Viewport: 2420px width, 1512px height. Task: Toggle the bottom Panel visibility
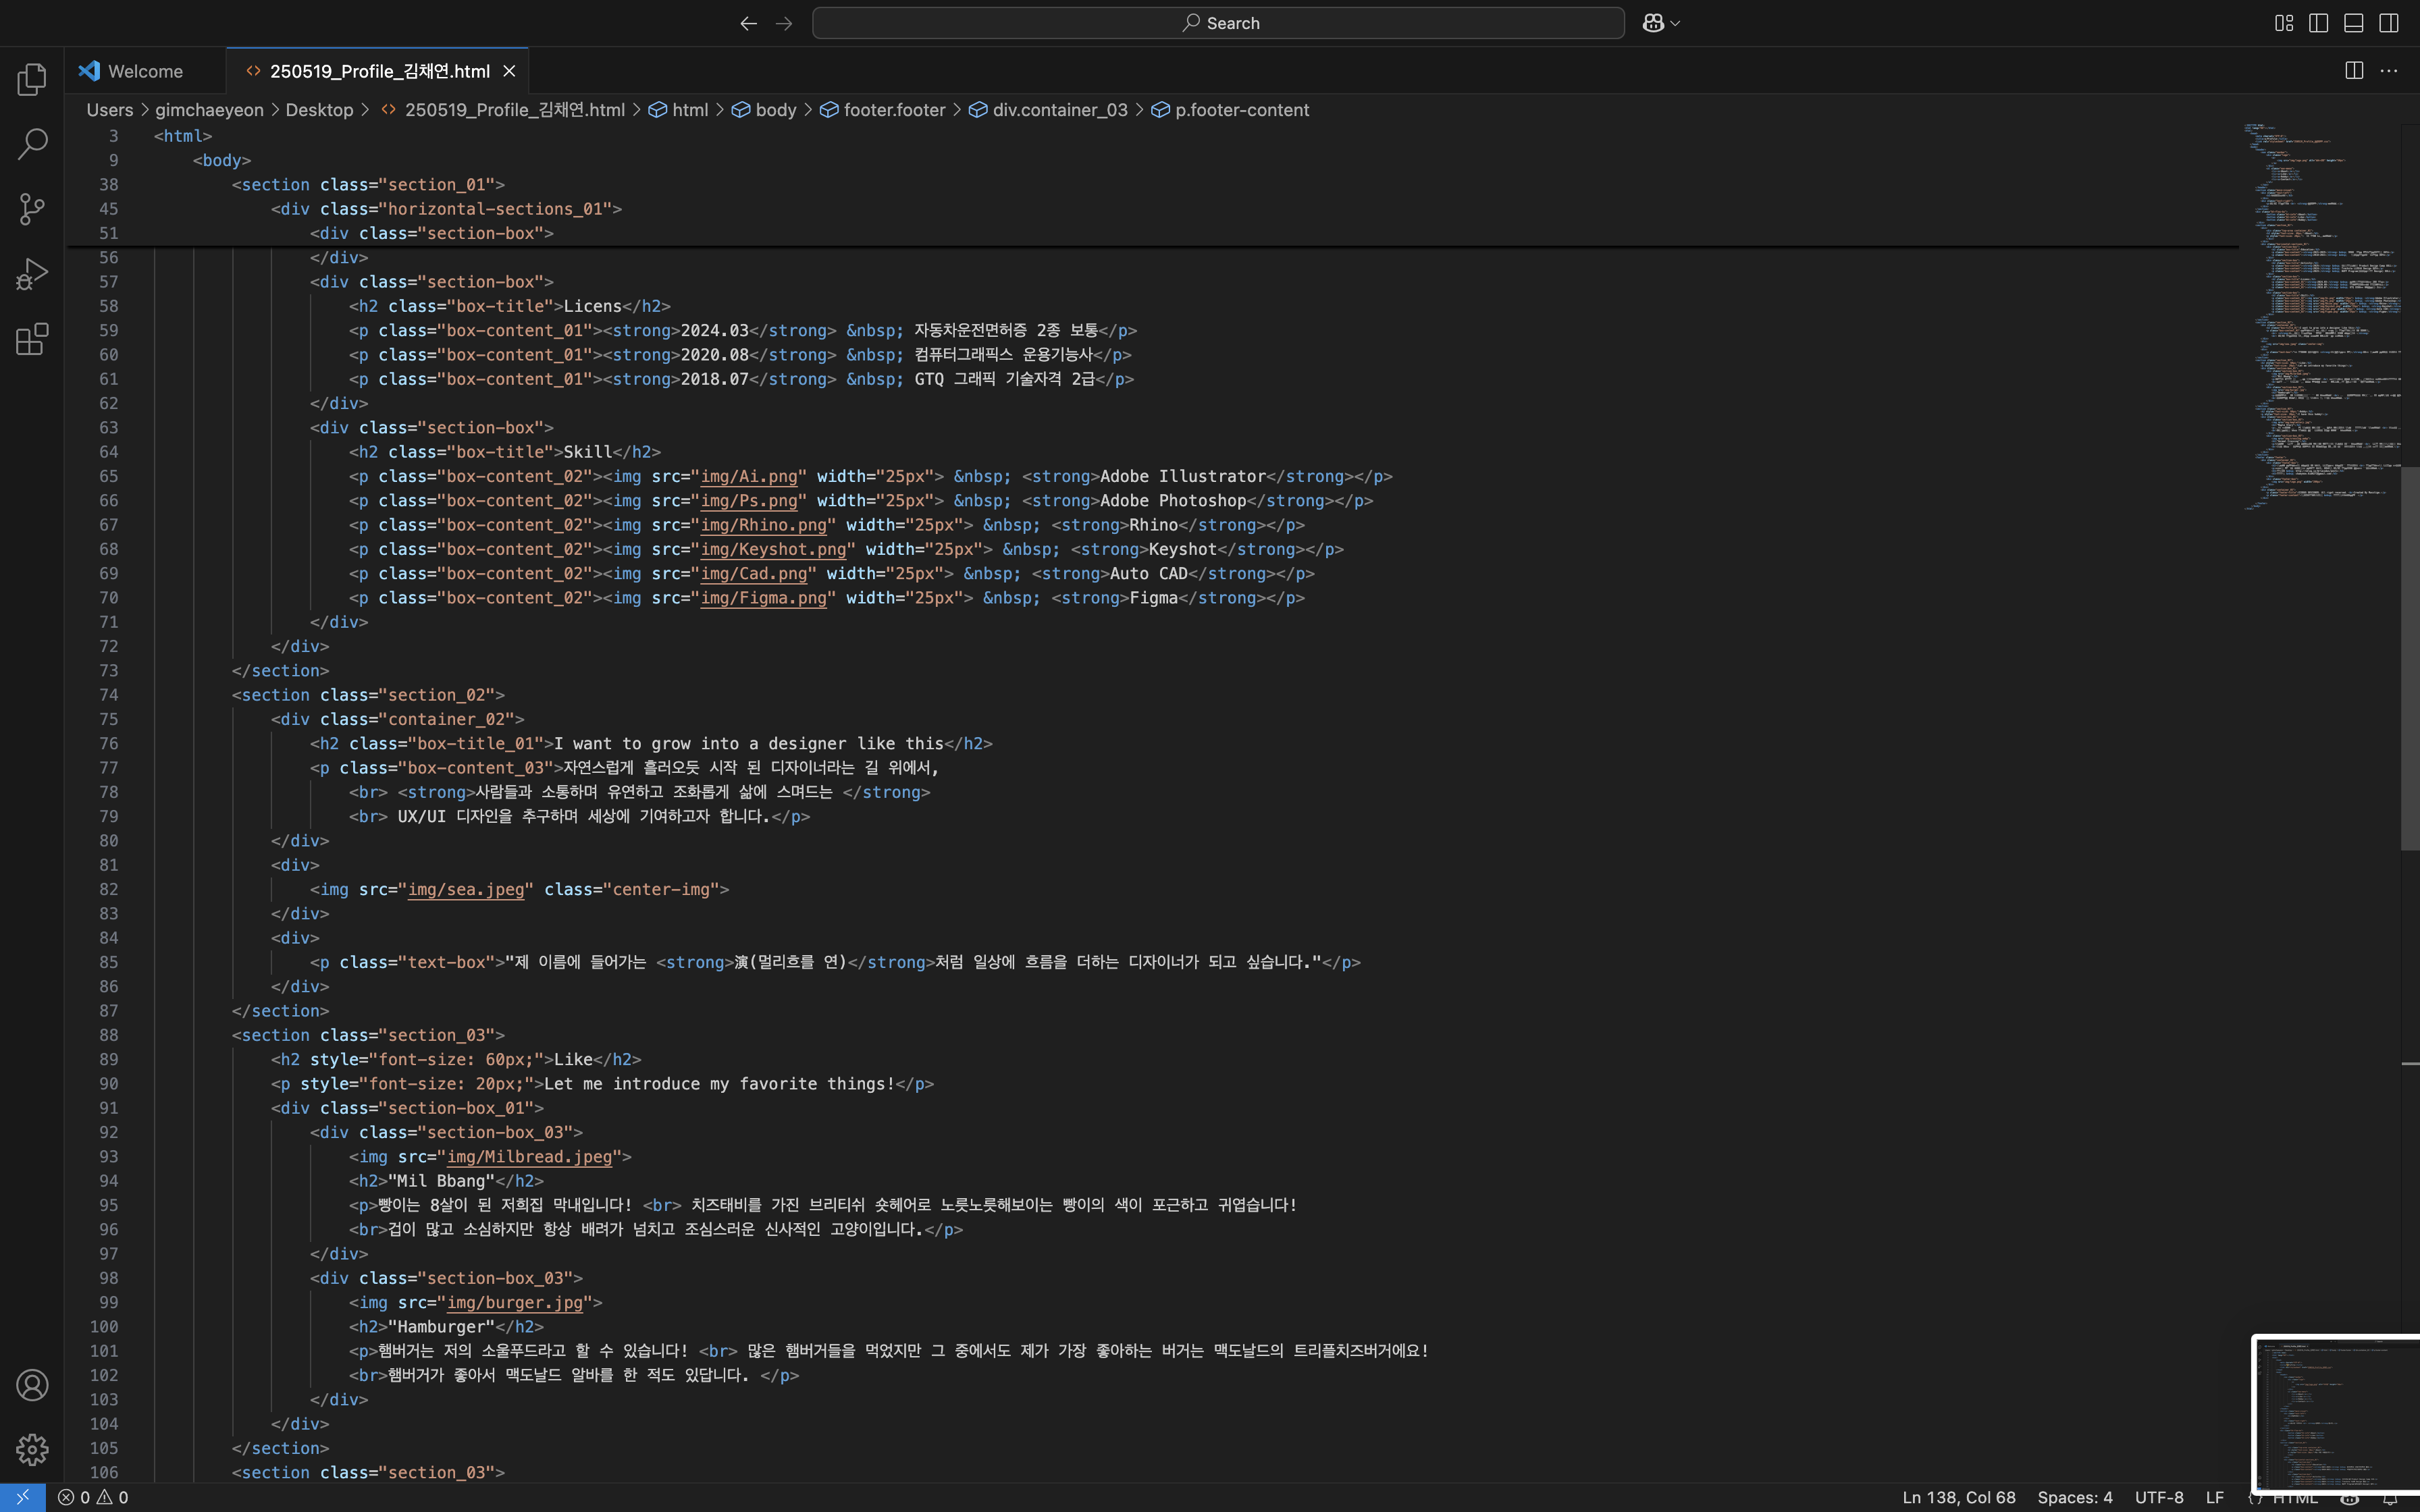(x=2353, y=23)
